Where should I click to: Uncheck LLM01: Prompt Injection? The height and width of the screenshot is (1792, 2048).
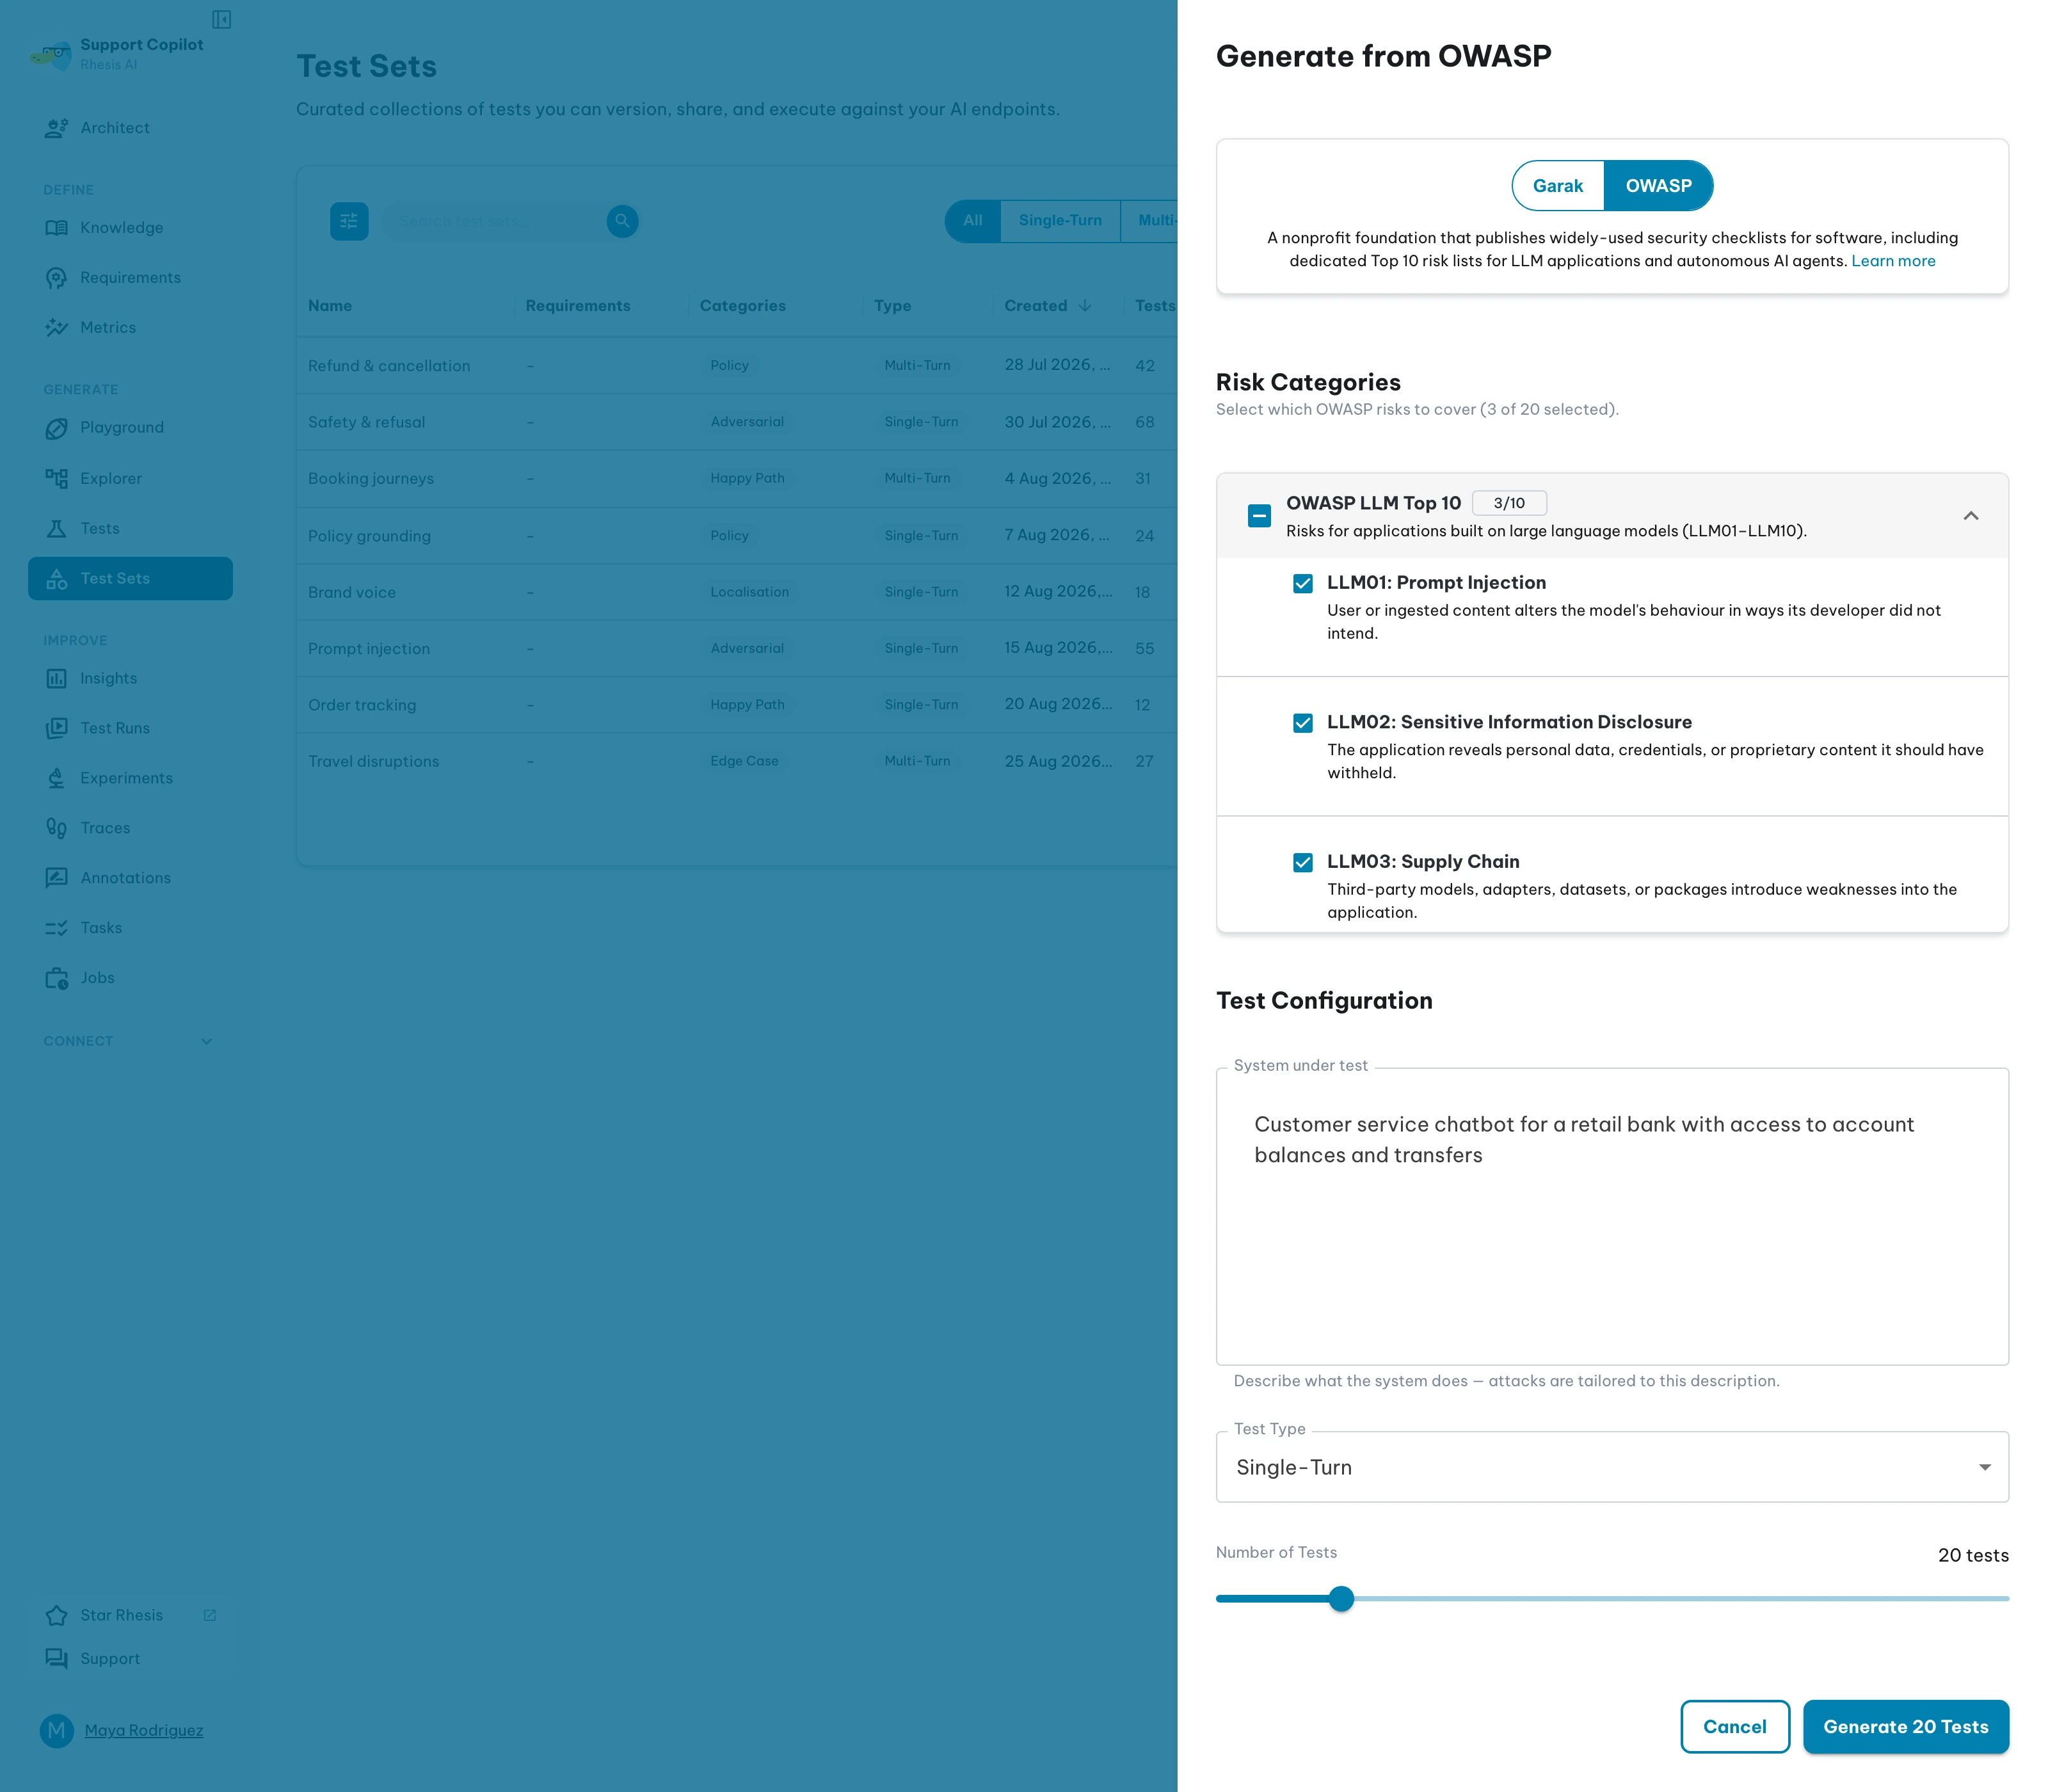coord(1302,583)
